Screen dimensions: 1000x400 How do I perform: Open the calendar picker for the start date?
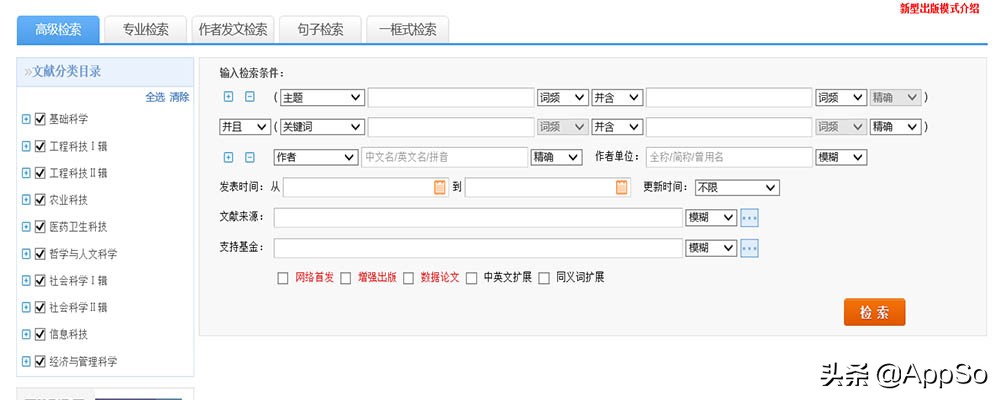coord(440,187)
